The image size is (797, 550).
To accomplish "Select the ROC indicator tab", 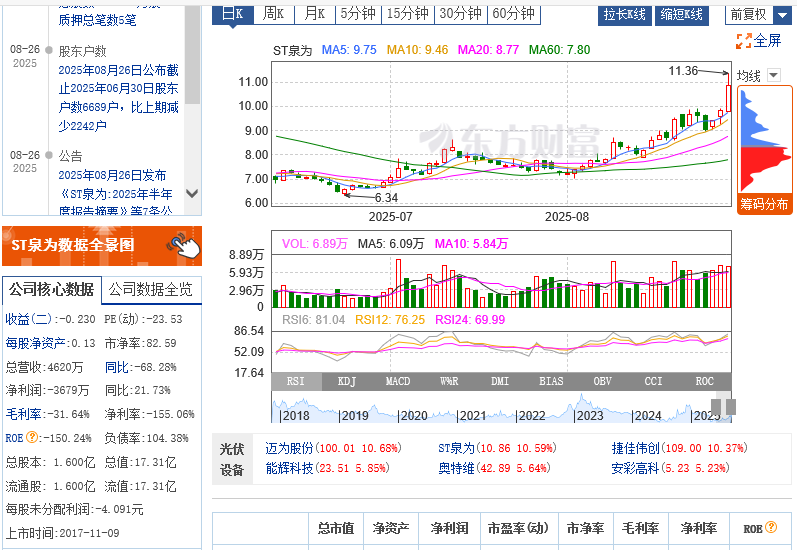I will (705, 381).
